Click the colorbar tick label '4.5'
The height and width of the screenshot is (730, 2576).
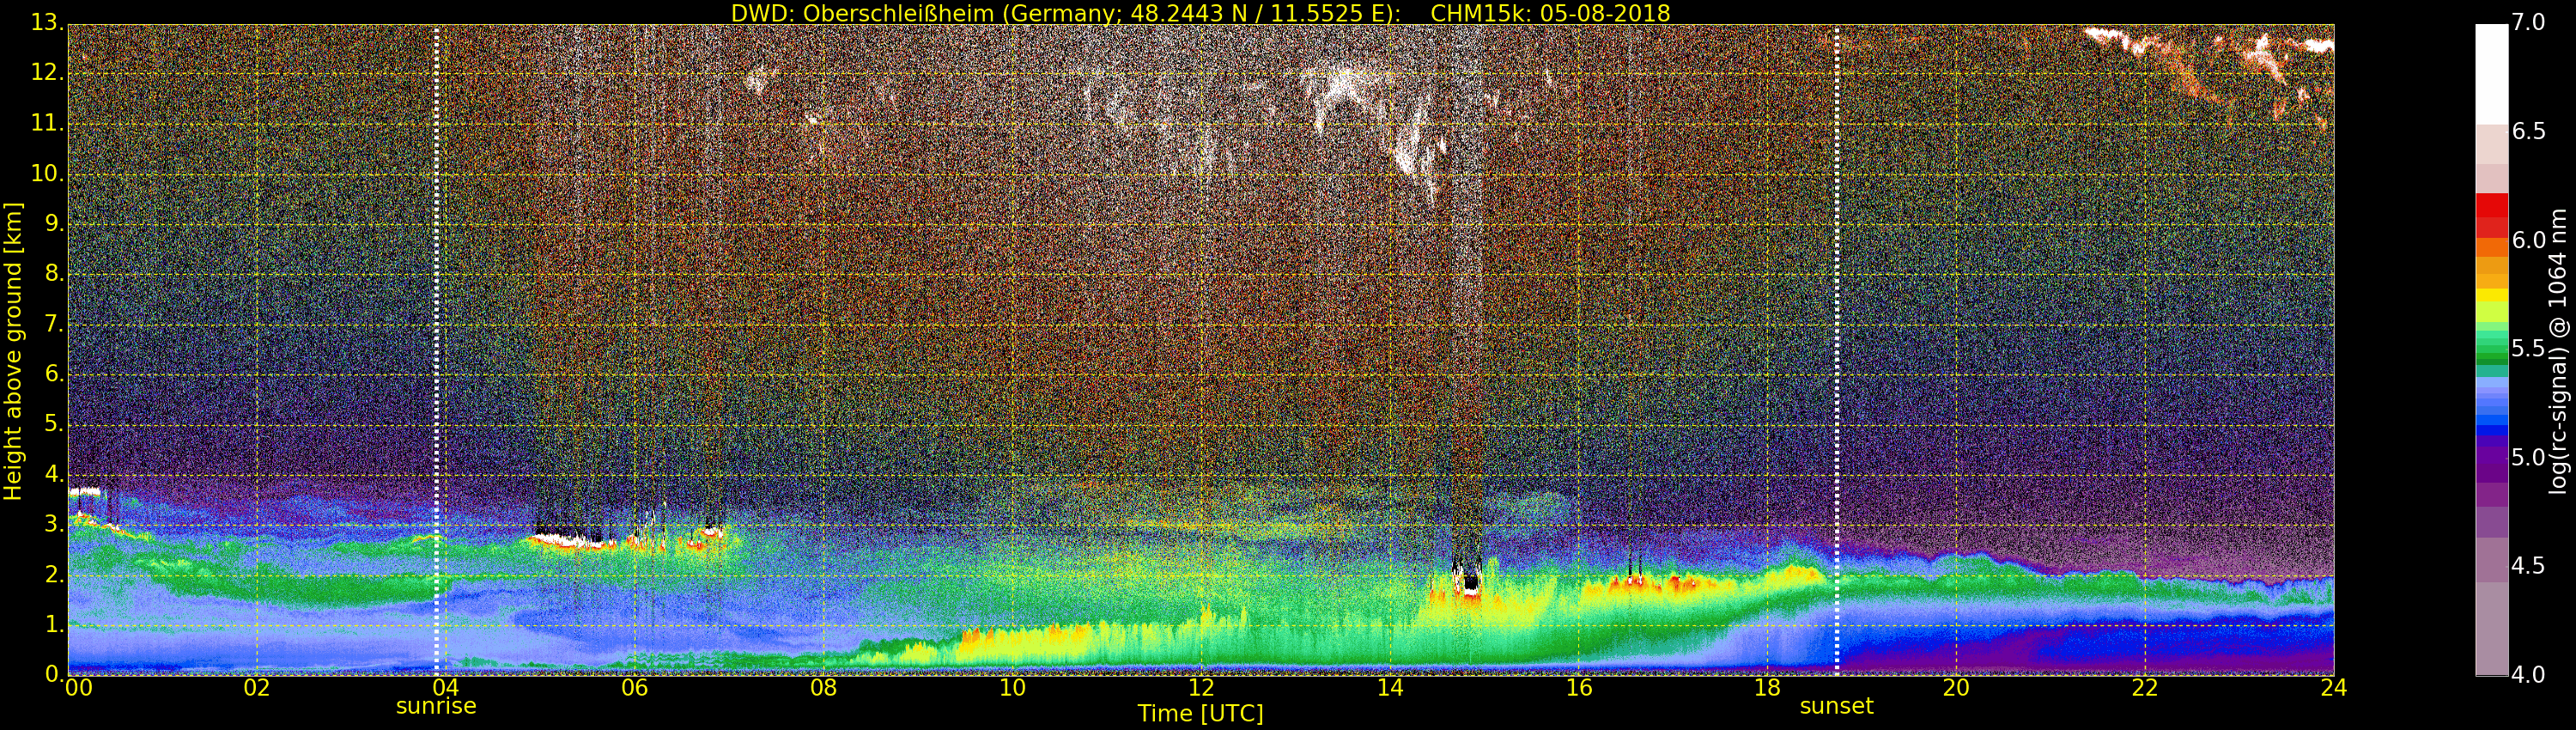2528,566
